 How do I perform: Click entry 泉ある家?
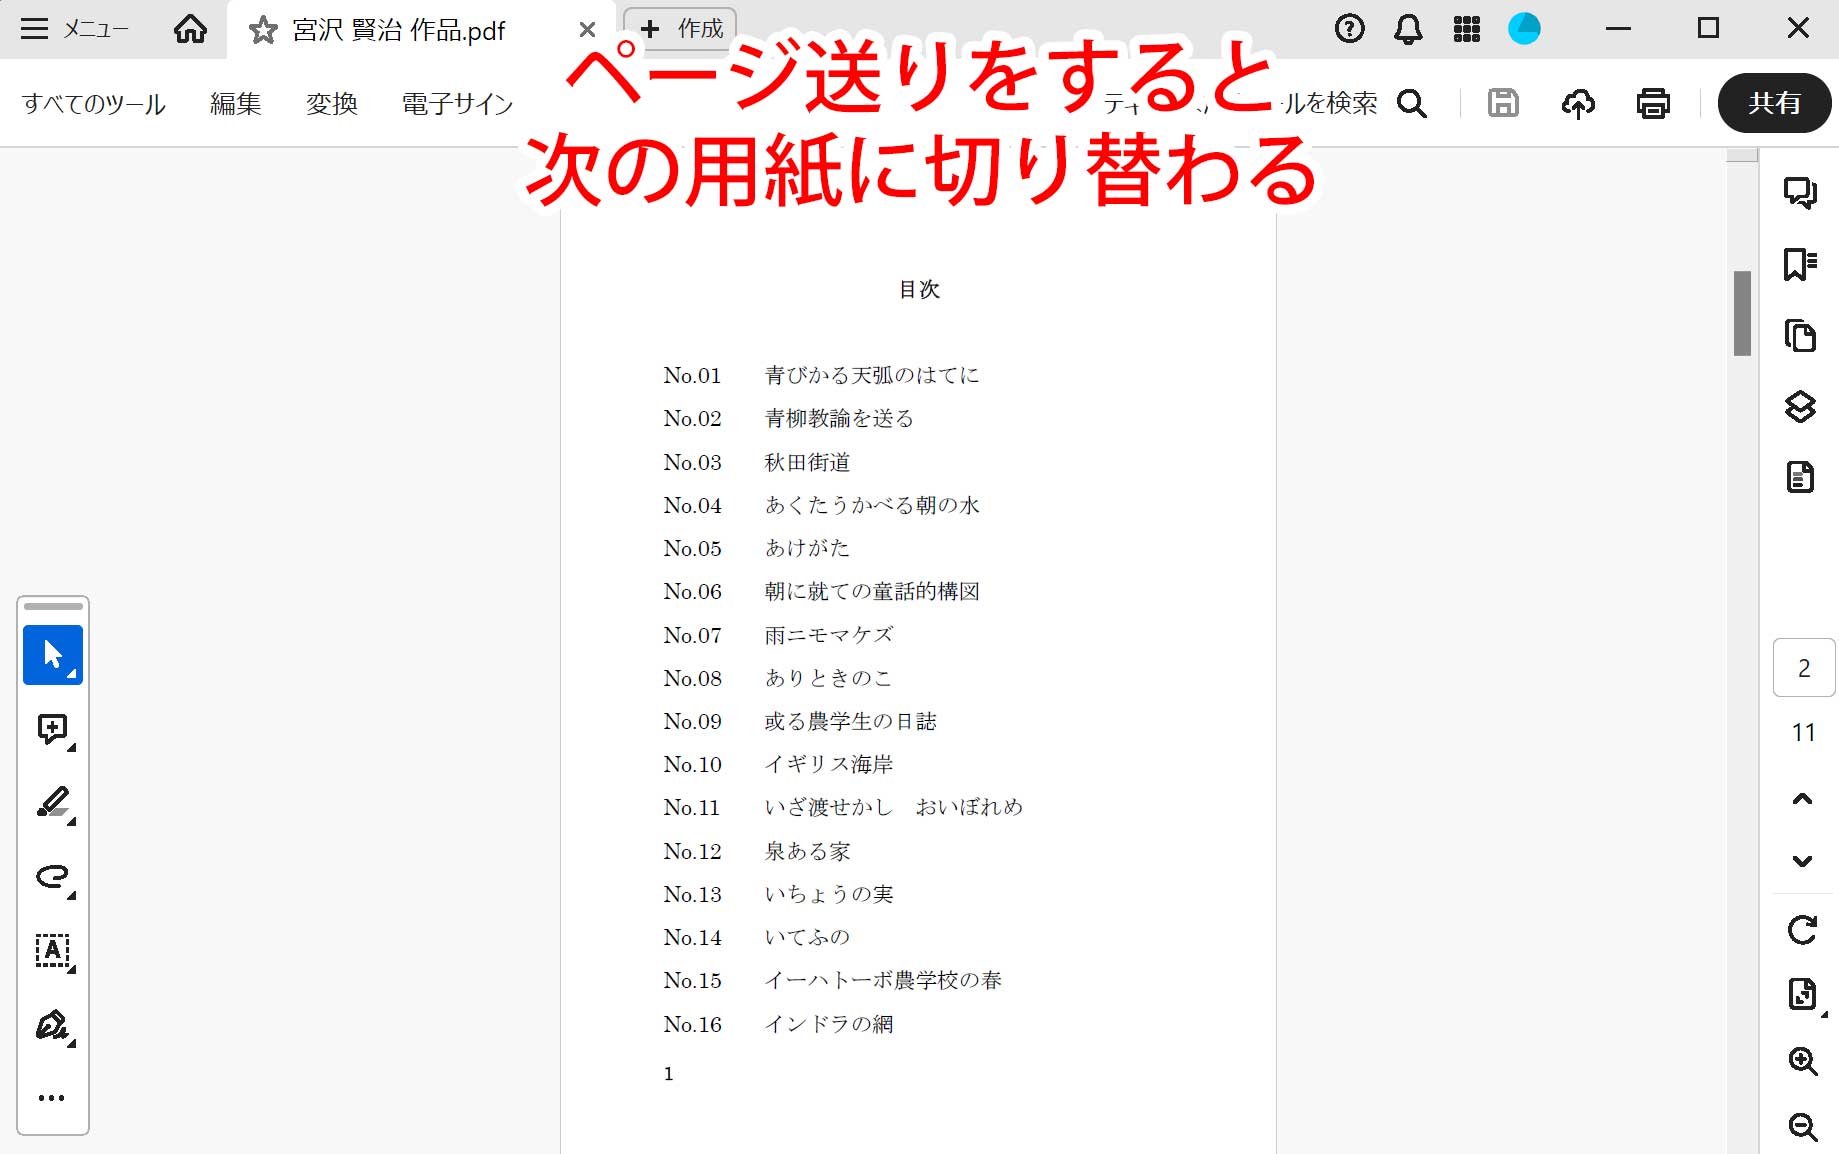point(807,851)
